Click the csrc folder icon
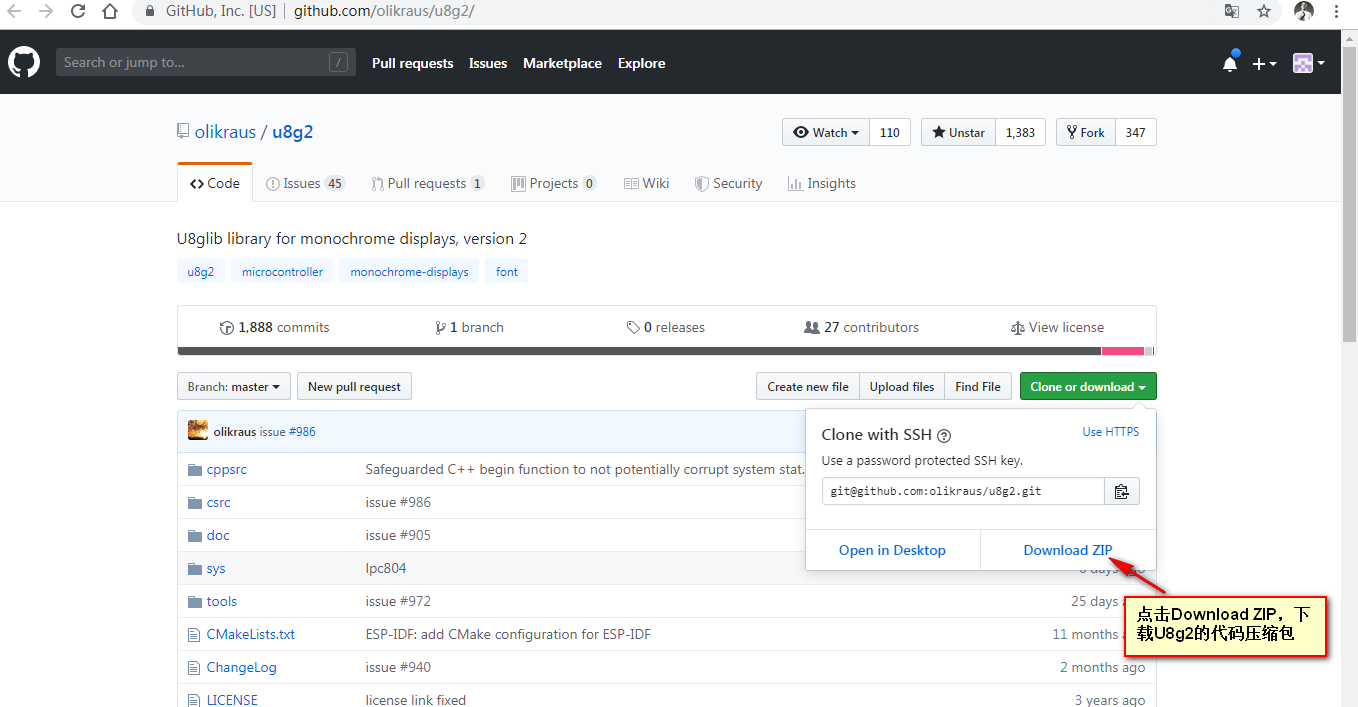 195,502
